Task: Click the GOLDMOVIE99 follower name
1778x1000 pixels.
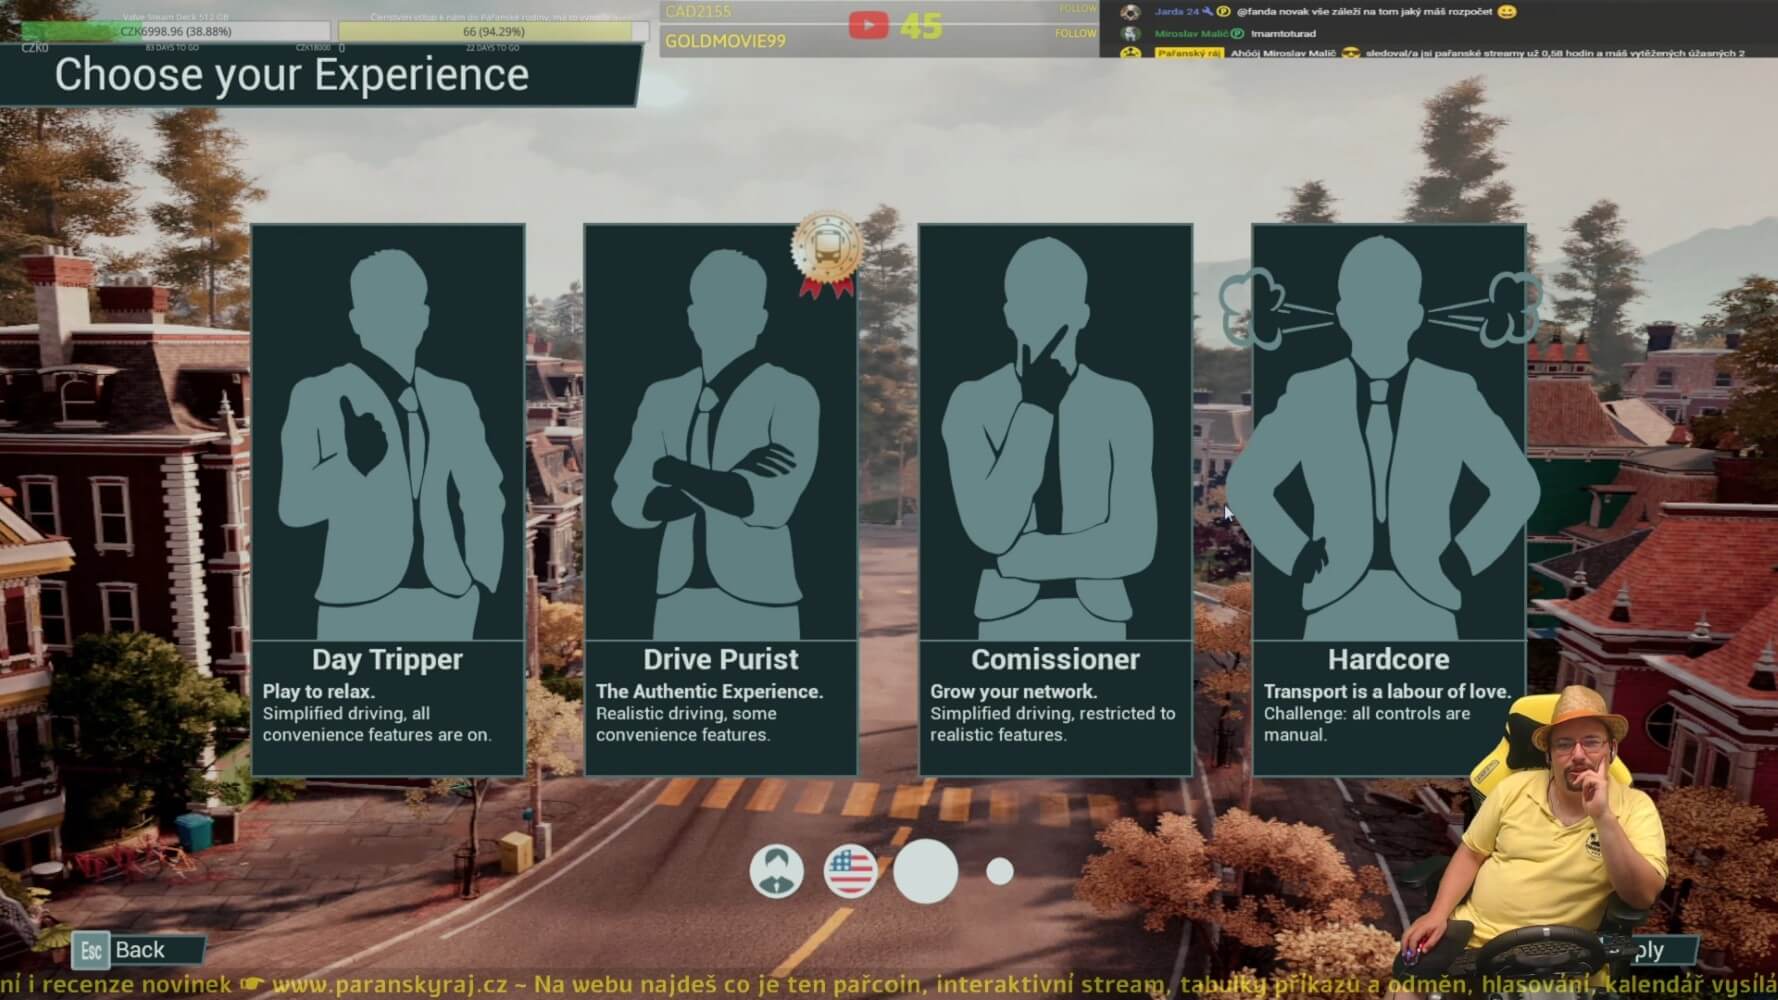Action: [x=725, y=41]
